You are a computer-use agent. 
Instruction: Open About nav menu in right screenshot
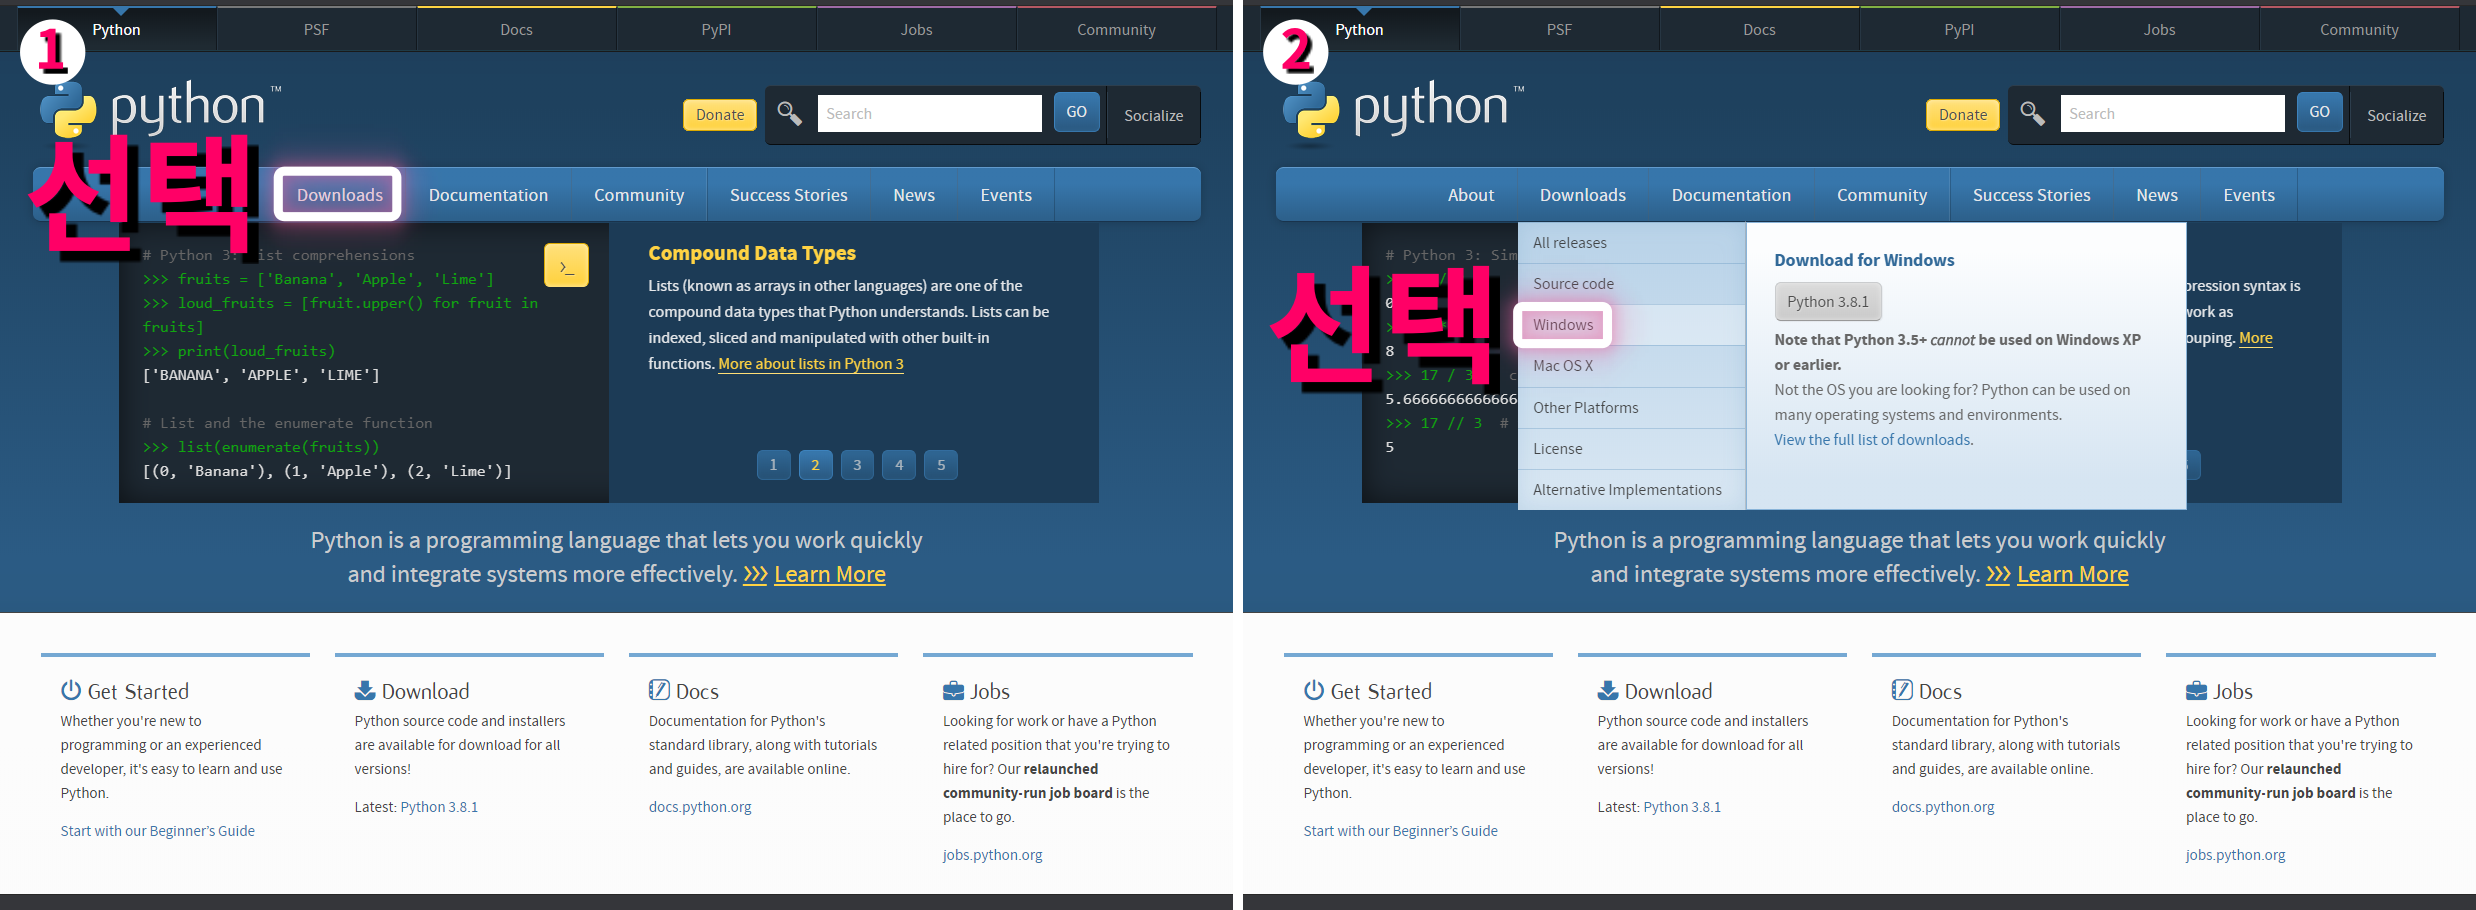point(1471,195)
